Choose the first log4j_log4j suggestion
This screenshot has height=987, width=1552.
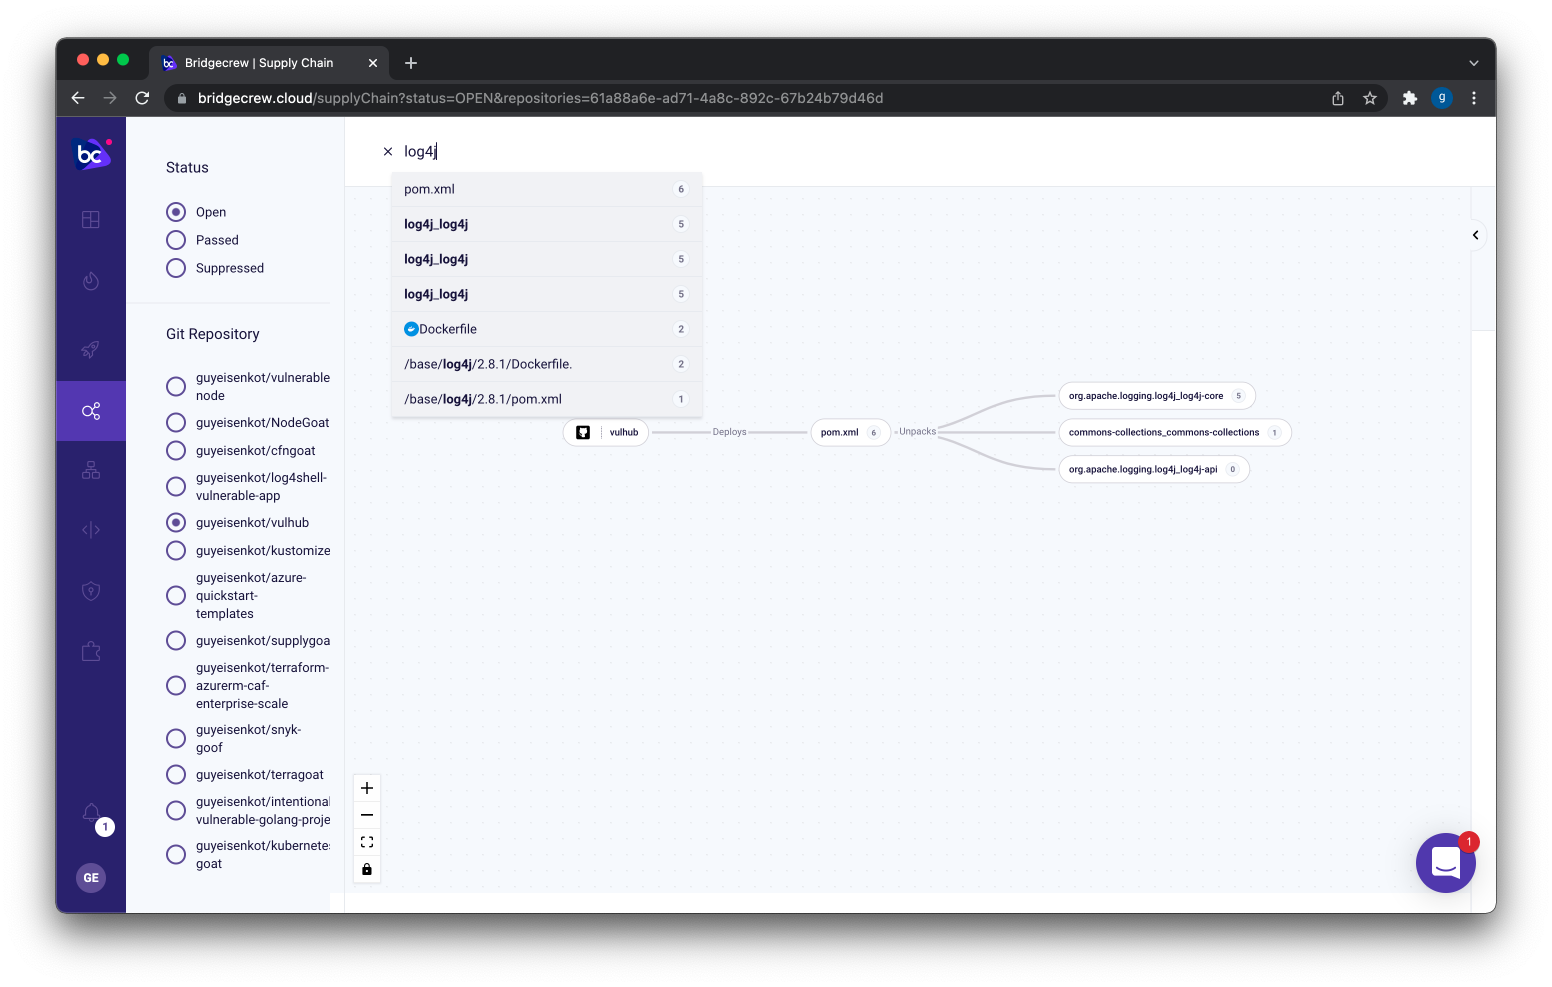tap(546, 224)
